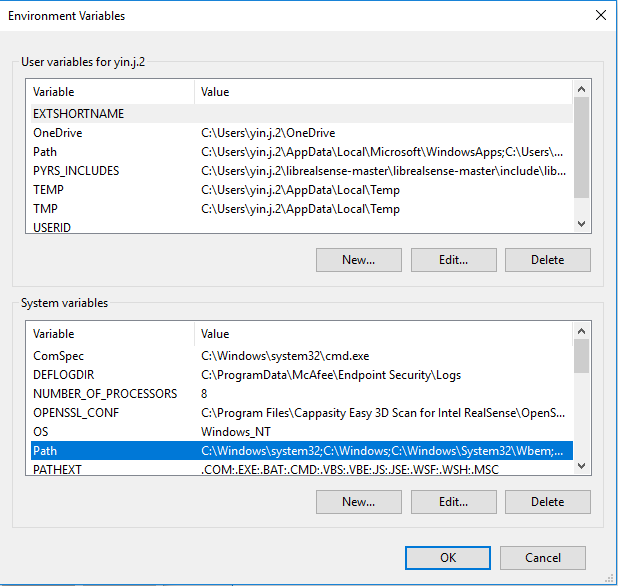Click New button under User variables

(x=359, y=260)
